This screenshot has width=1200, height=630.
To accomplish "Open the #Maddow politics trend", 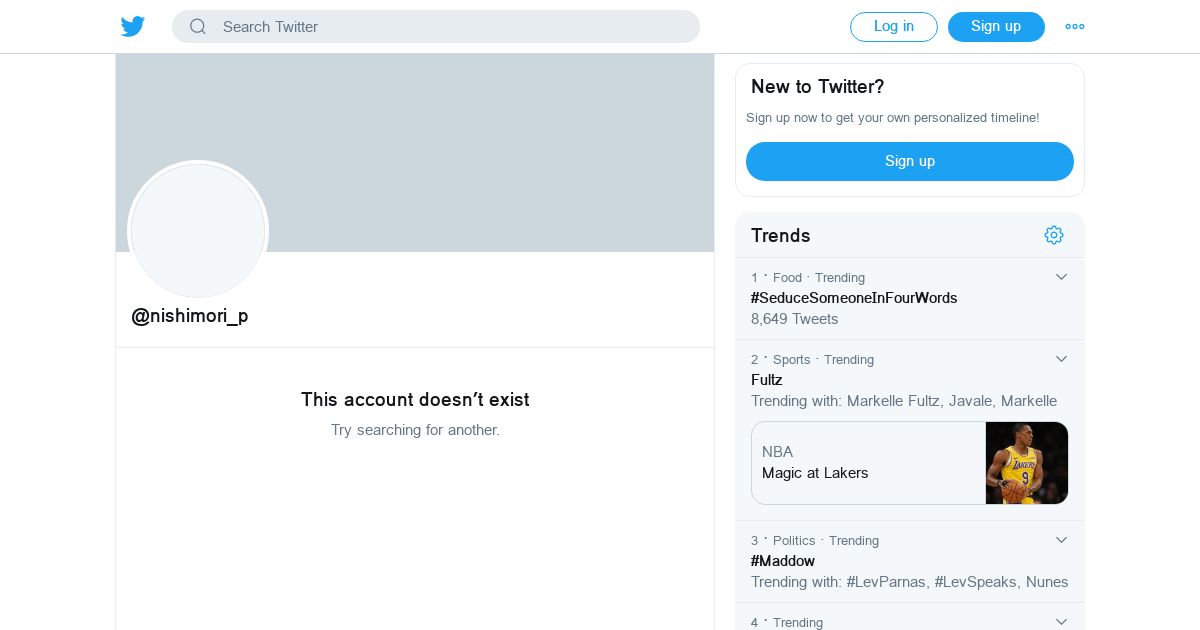I will click(x=783, y=561).
